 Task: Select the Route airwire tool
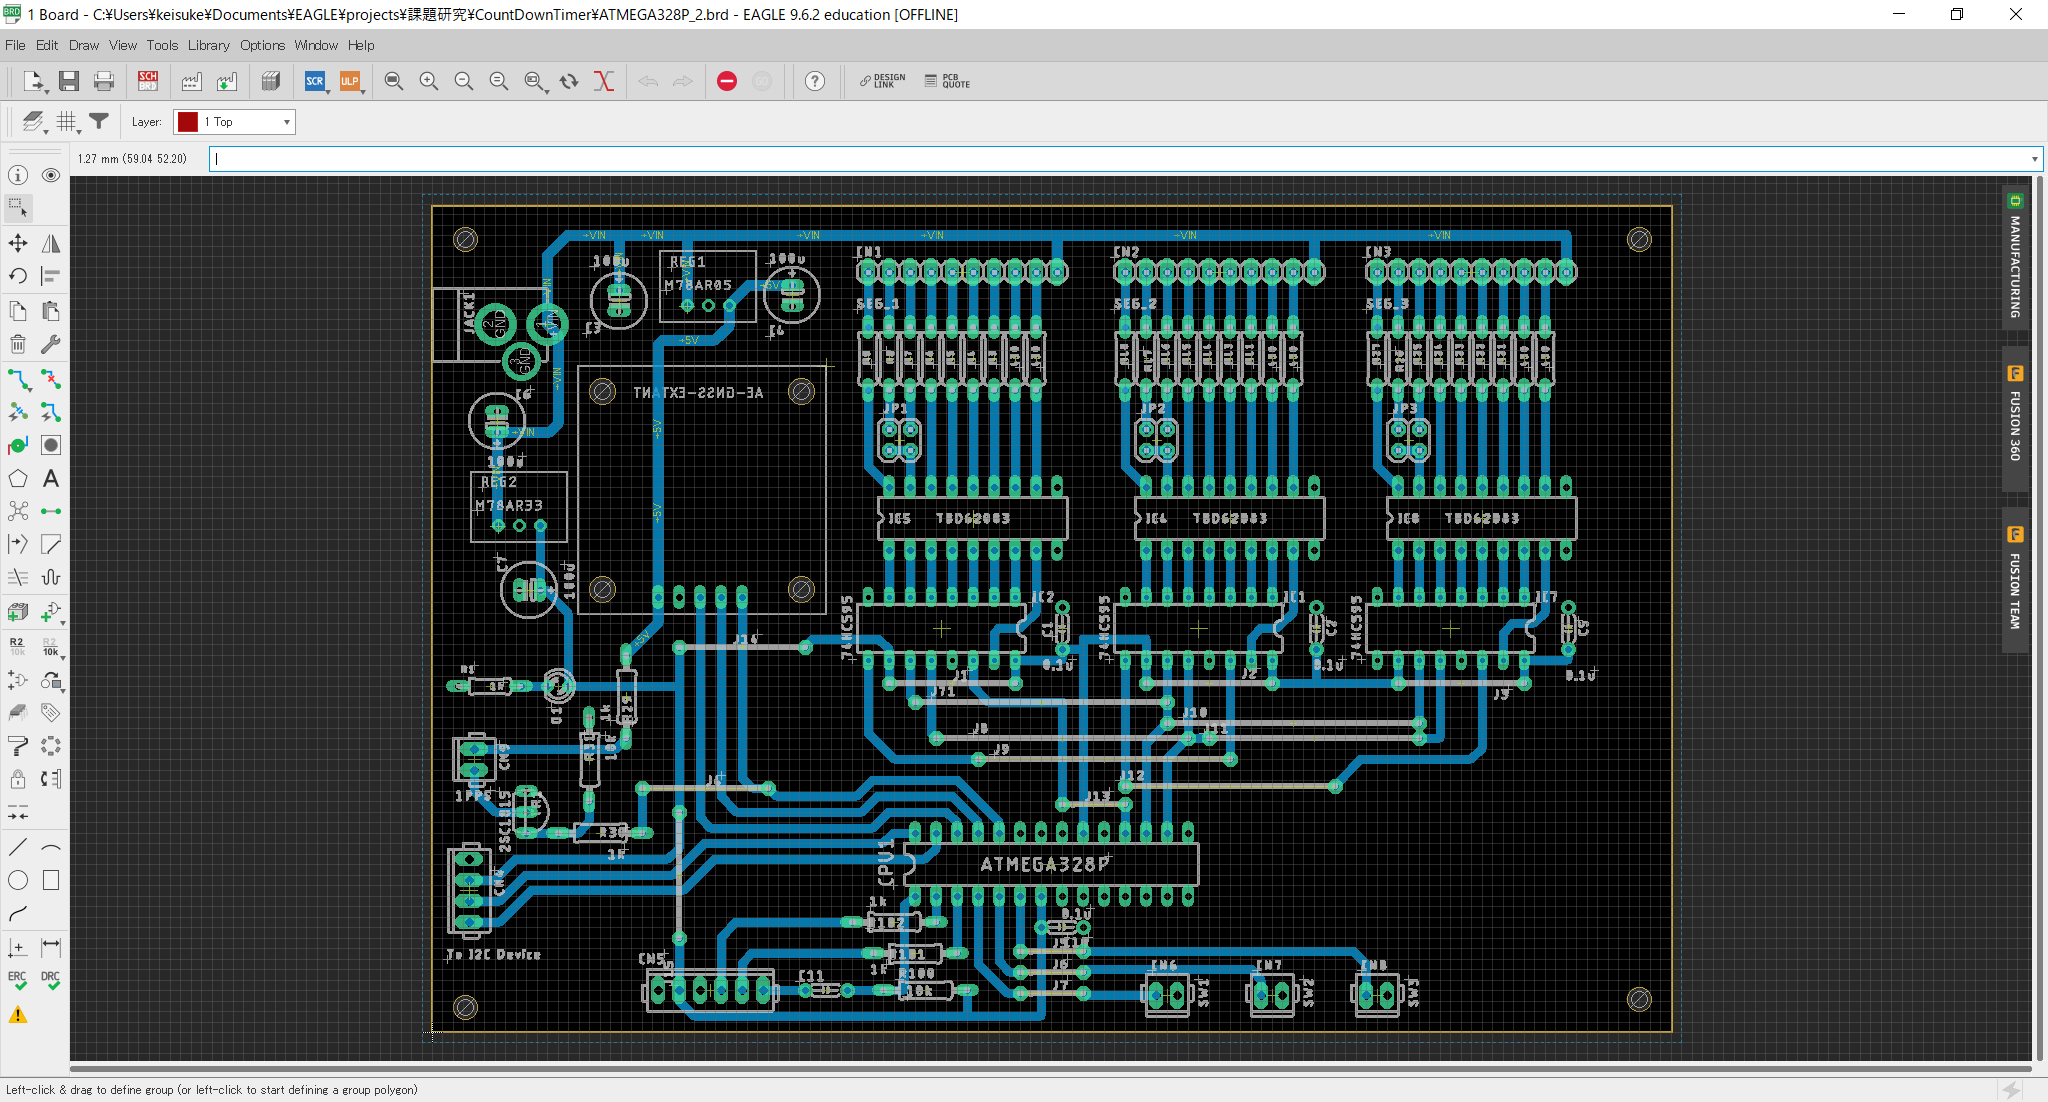tap(19, 380)
